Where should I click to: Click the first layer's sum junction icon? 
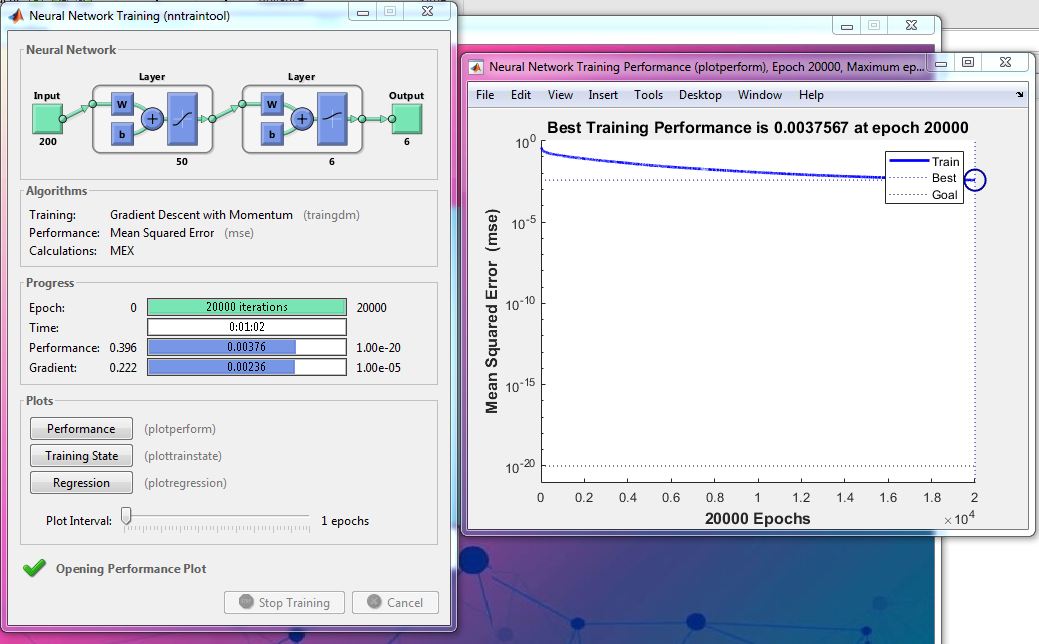pyautogui.click(x=152, y=119)
